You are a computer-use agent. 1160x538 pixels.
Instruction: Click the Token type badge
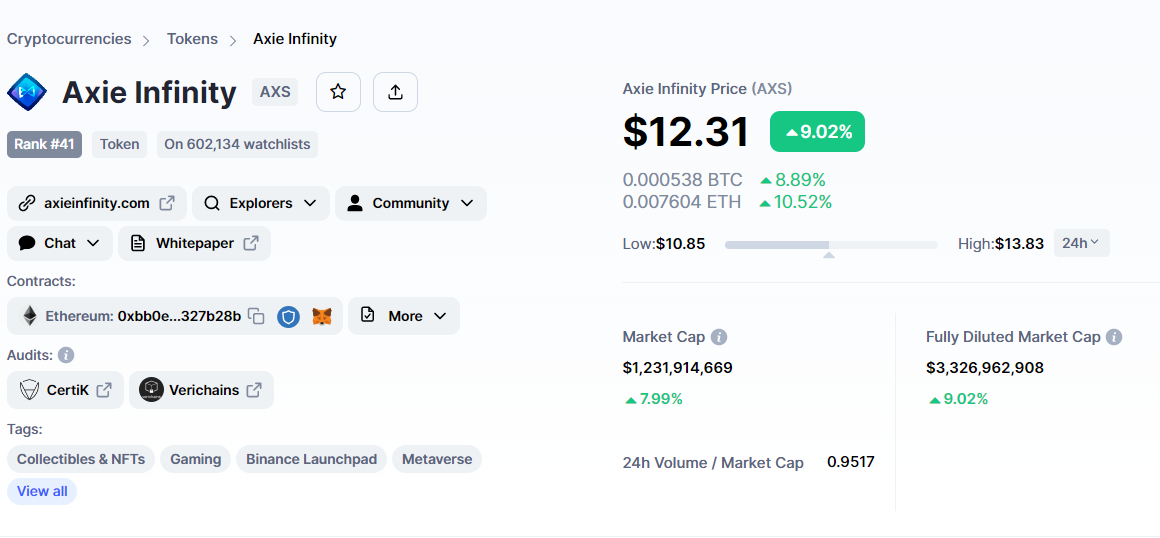(120, 144)
